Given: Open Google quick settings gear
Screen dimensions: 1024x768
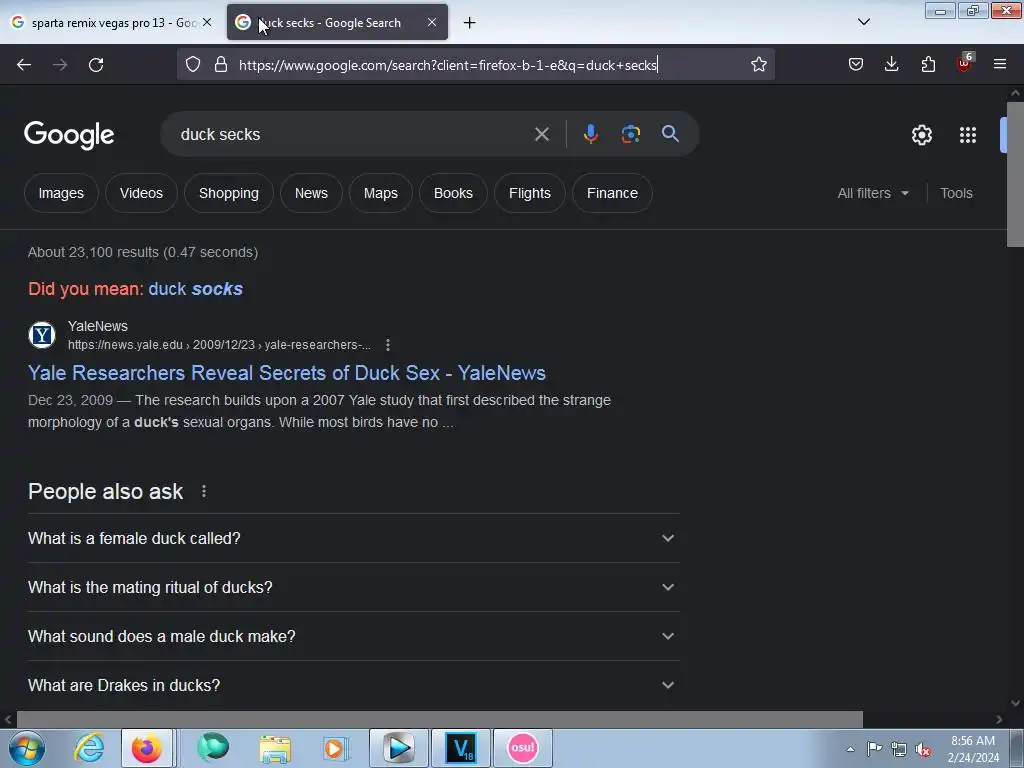Looking at the screenshot, I should (x=921, y=135).
